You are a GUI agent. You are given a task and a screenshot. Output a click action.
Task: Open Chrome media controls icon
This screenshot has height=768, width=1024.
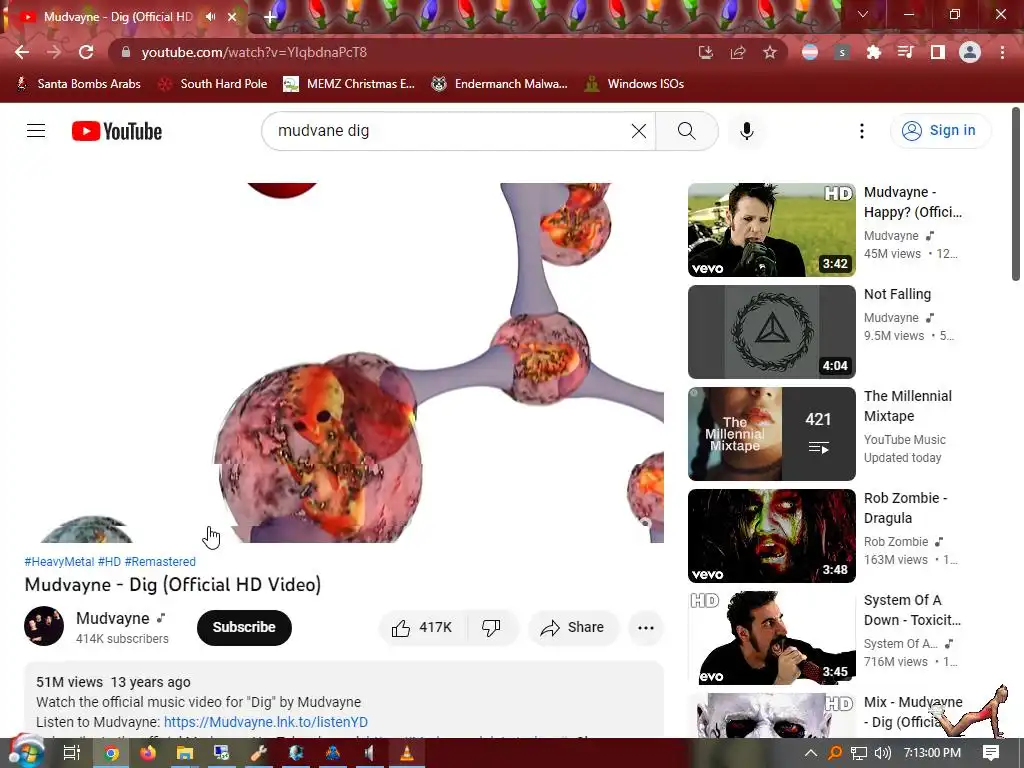click(905, 52)
